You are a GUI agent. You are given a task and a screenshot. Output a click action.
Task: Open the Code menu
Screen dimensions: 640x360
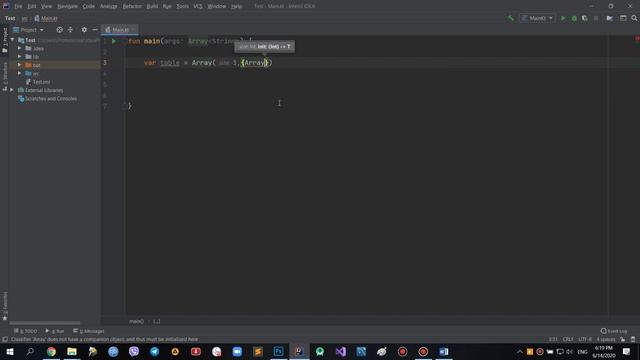click(89, 6)
